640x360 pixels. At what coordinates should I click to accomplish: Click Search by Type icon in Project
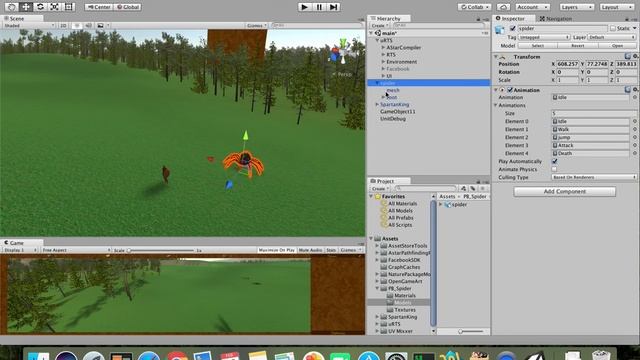[463, 188]
